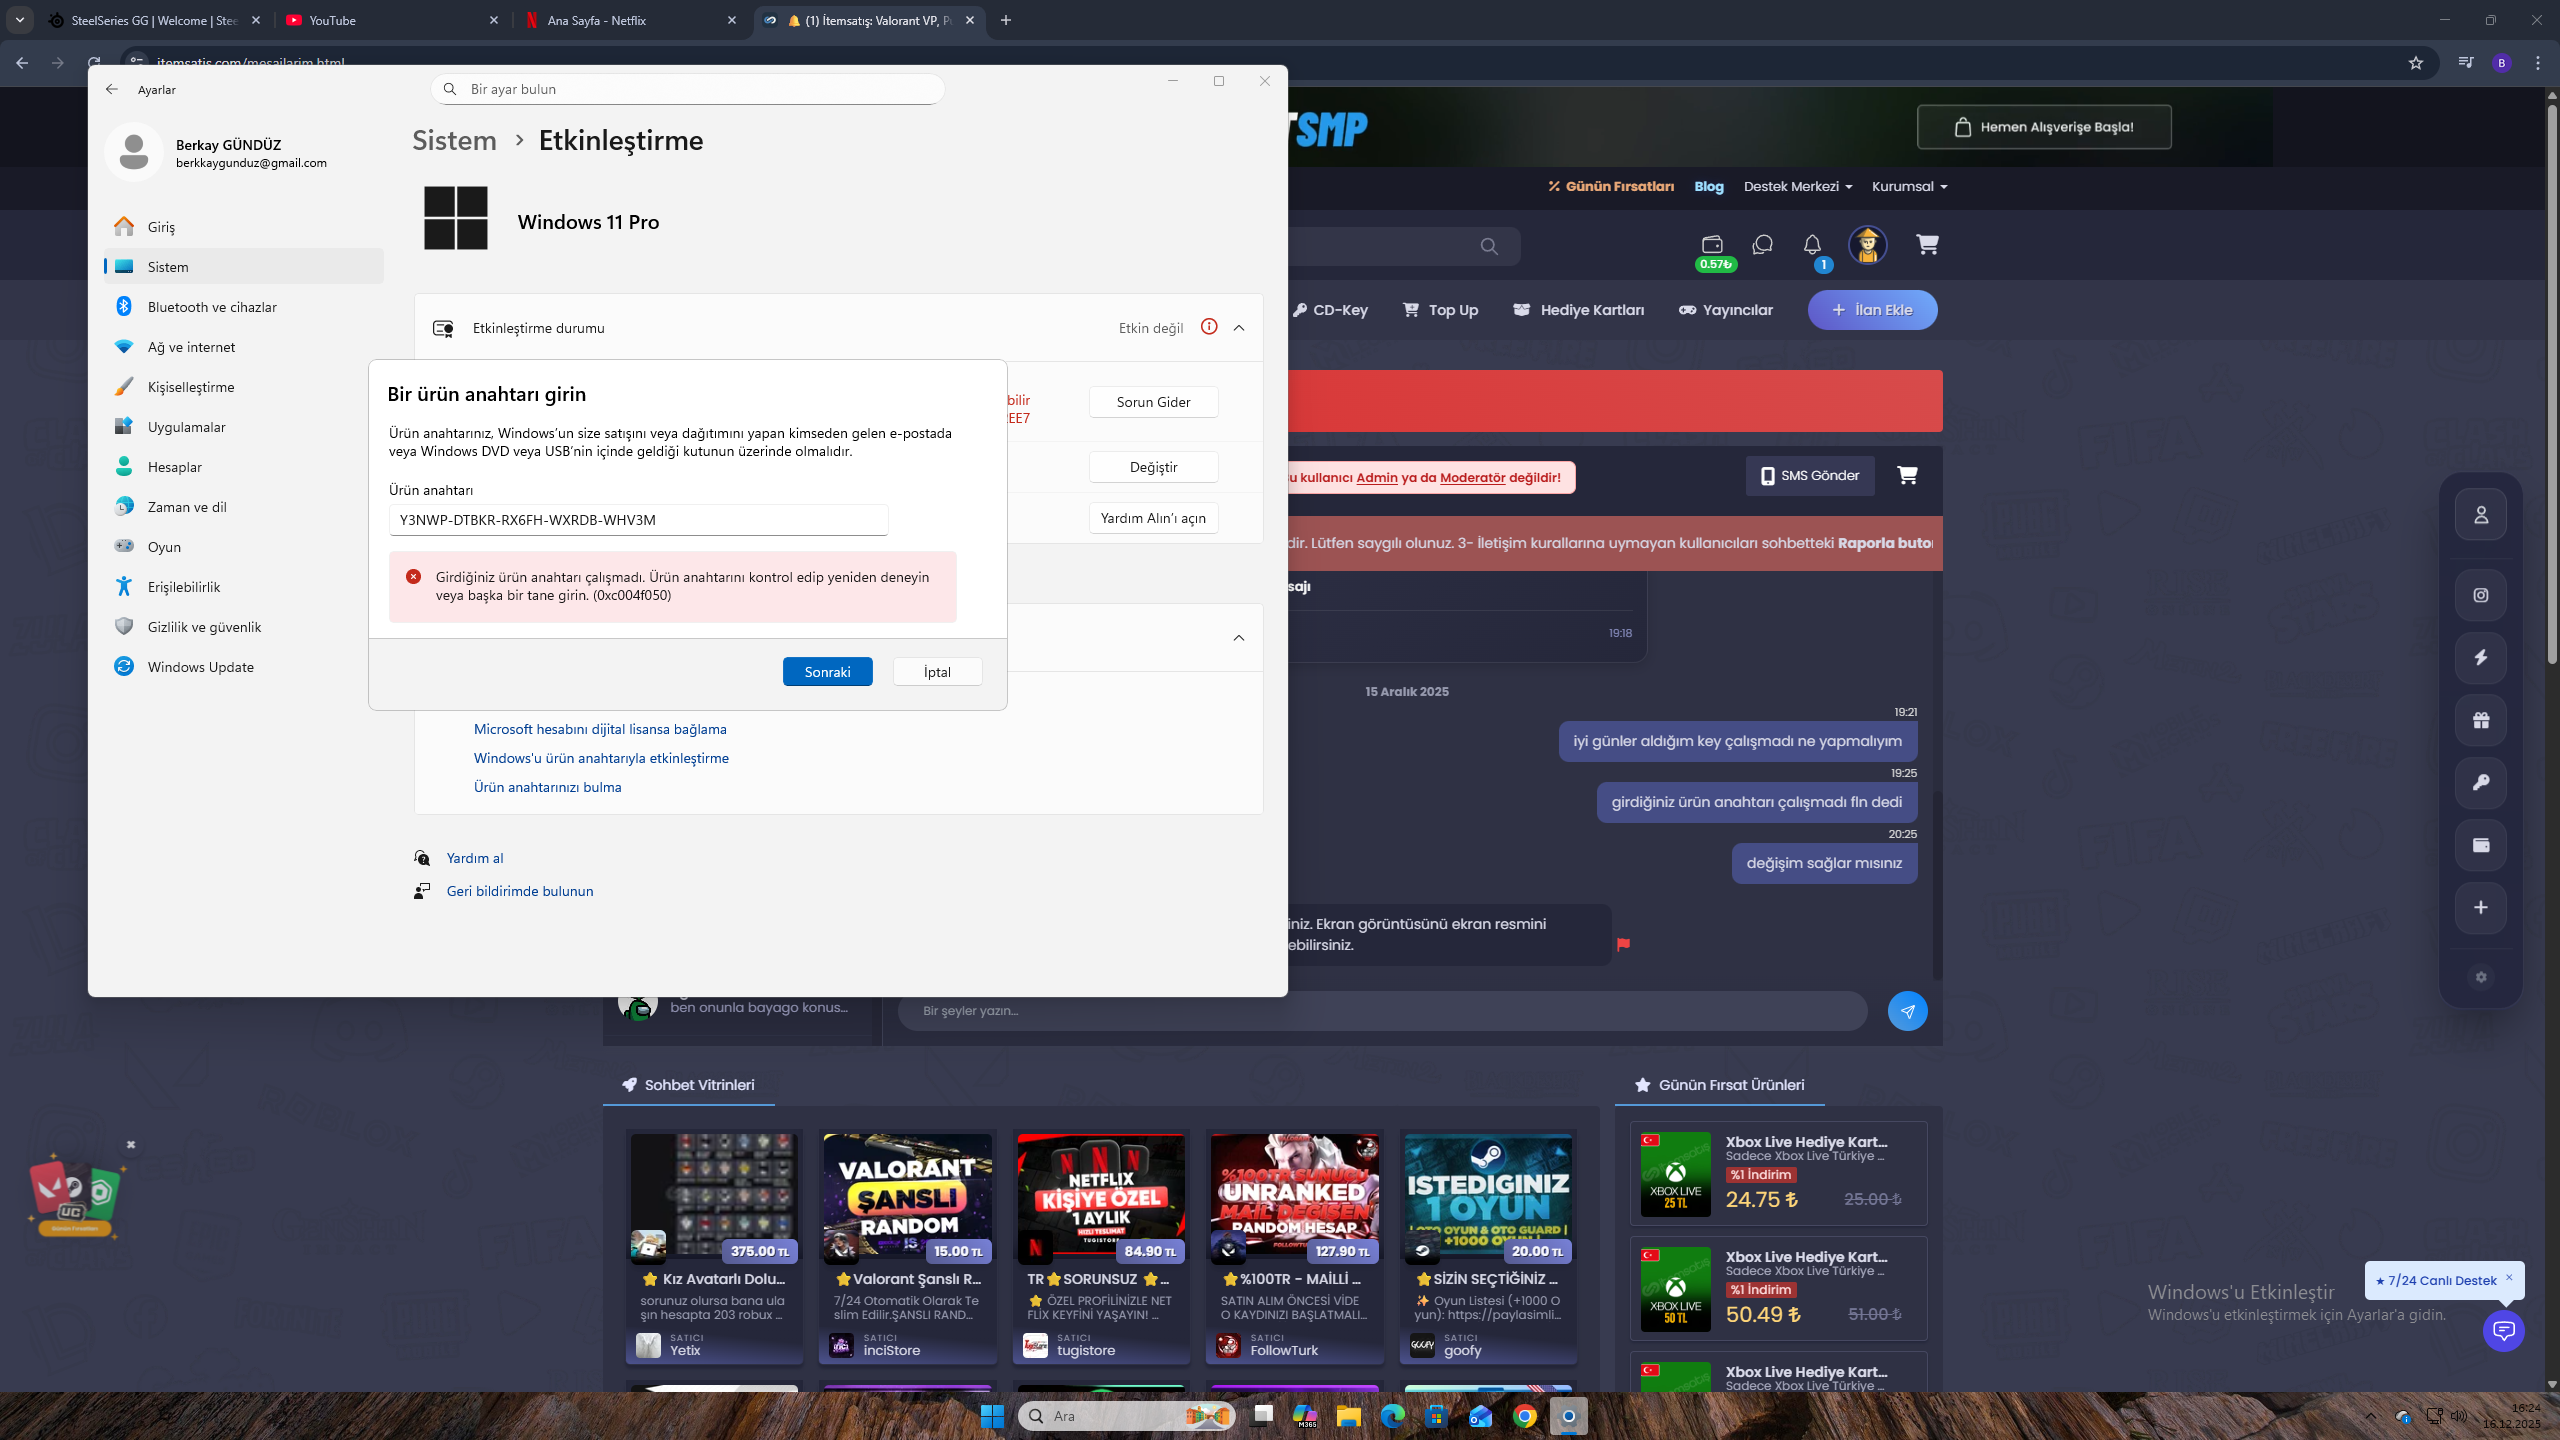The width and height of the screenshot is (2560, 1440).
Task: Switch to the Ana Sayfa - Netflix tab
Action: [630, 20]
